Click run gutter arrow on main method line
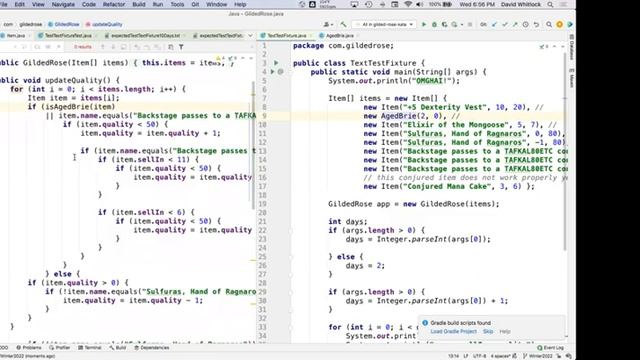This screenshot has height=360, width=640. point(273,71)
